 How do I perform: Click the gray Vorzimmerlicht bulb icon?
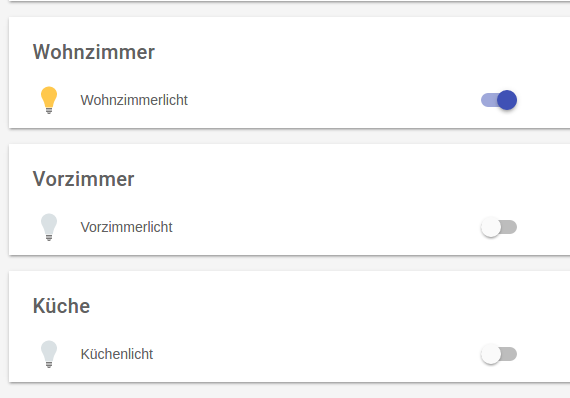tap(49, 227)
